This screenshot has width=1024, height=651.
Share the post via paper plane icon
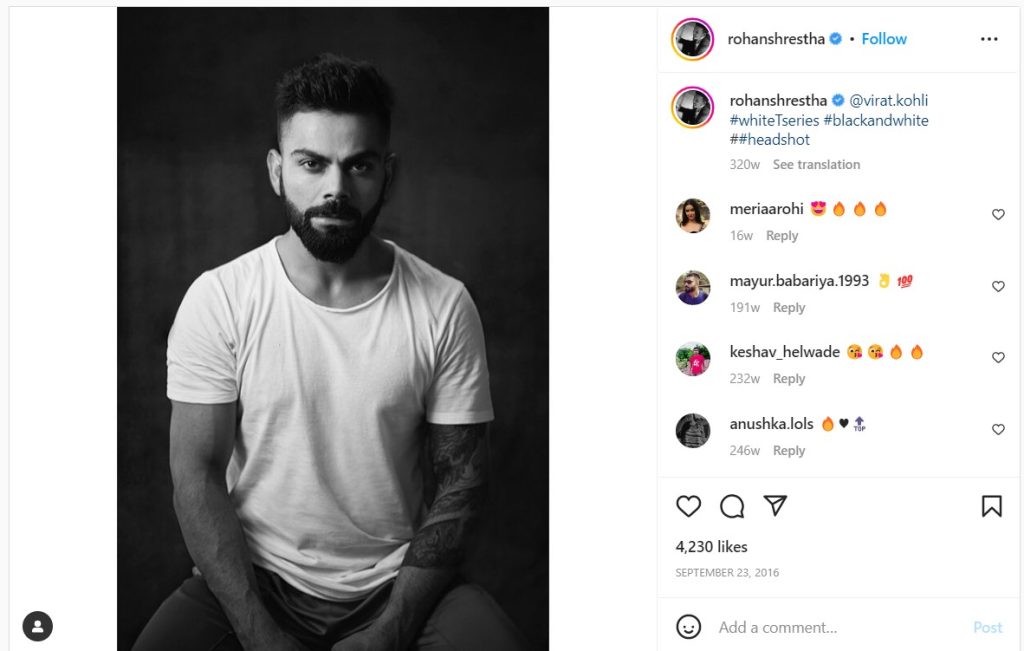(775, 505)
